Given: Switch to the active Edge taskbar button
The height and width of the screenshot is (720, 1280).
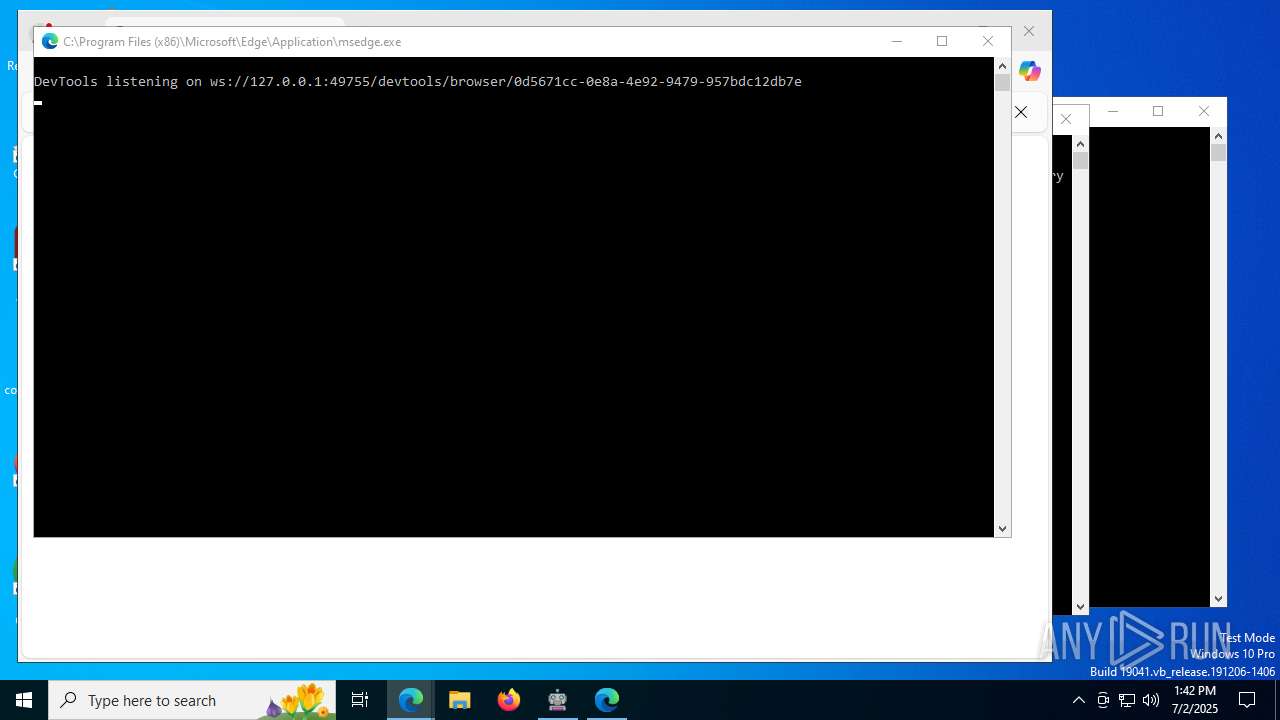Looking at the screenshot, I should click(x=411, y=700).
